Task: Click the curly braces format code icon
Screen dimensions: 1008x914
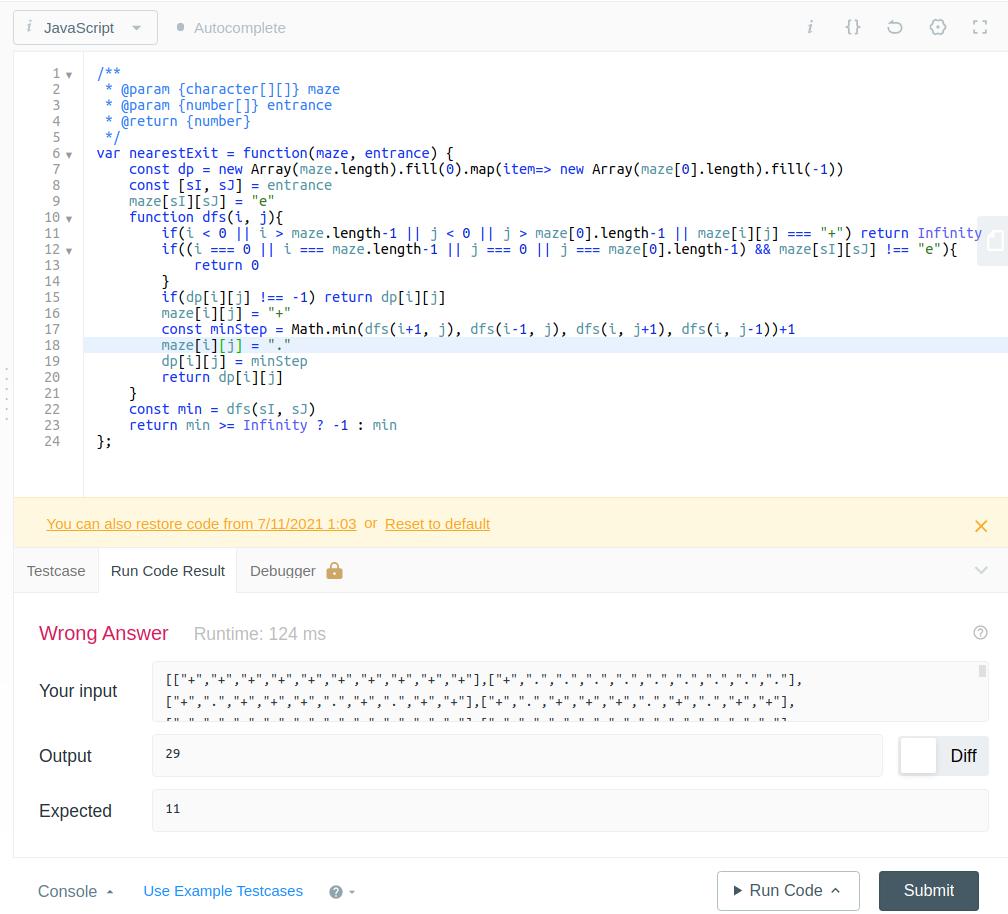Action: point(852,27)
